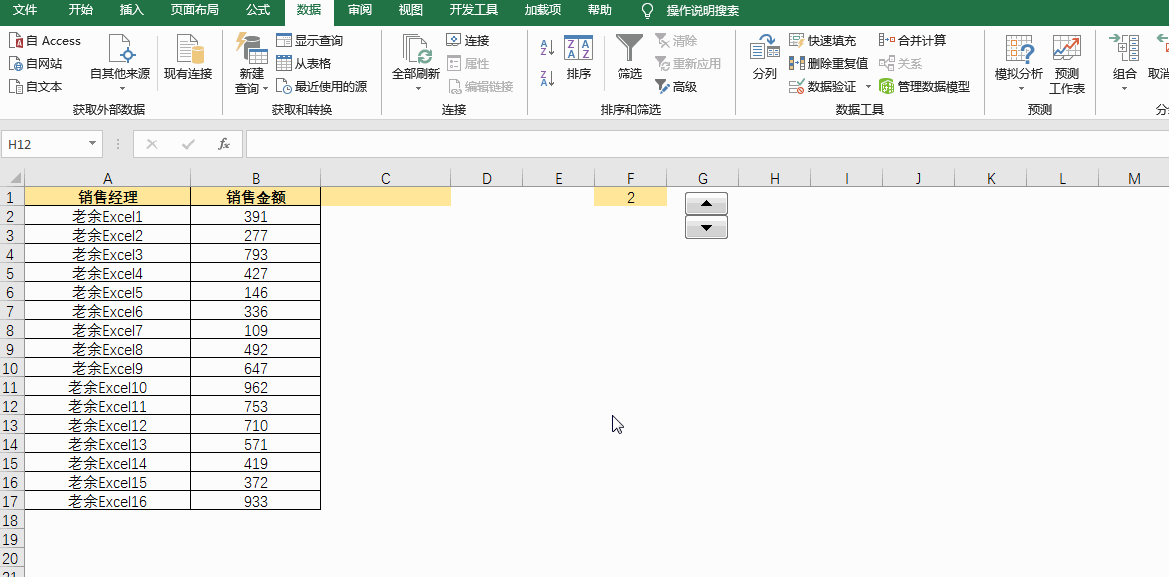Image resolution: width=1169 pixels, height=577 pixels.
Task: Select cell with value 146
Action: (256, 293)
